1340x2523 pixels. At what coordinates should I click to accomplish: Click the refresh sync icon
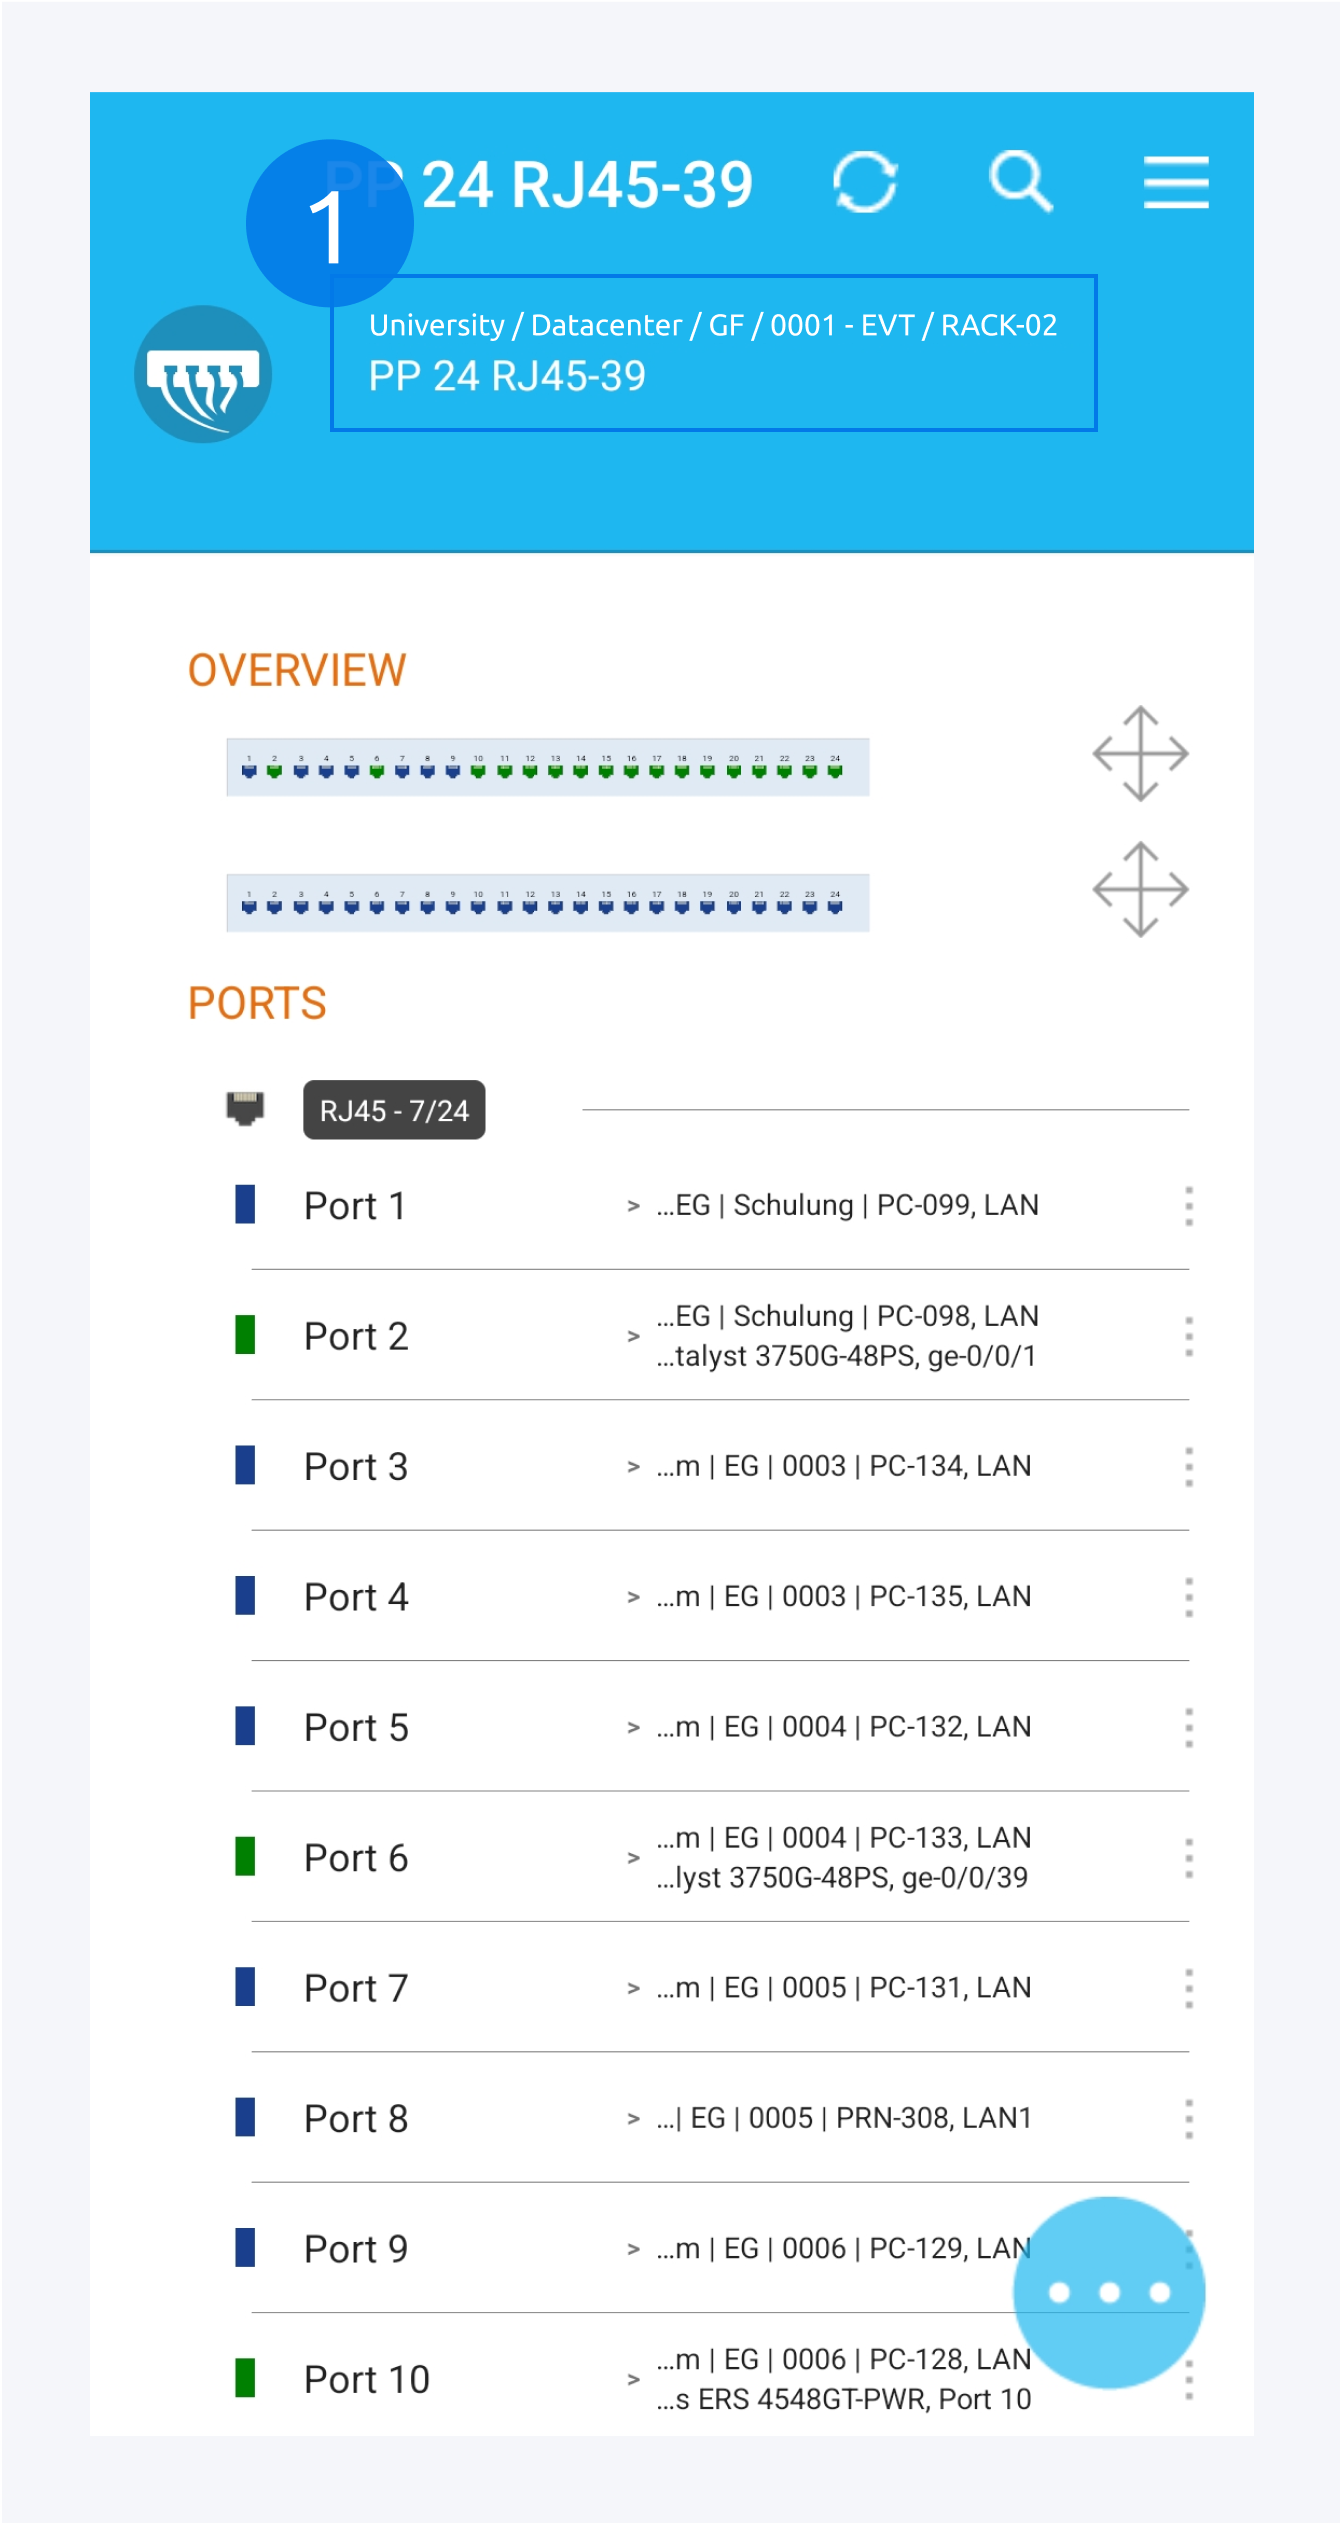pos(865,182)
